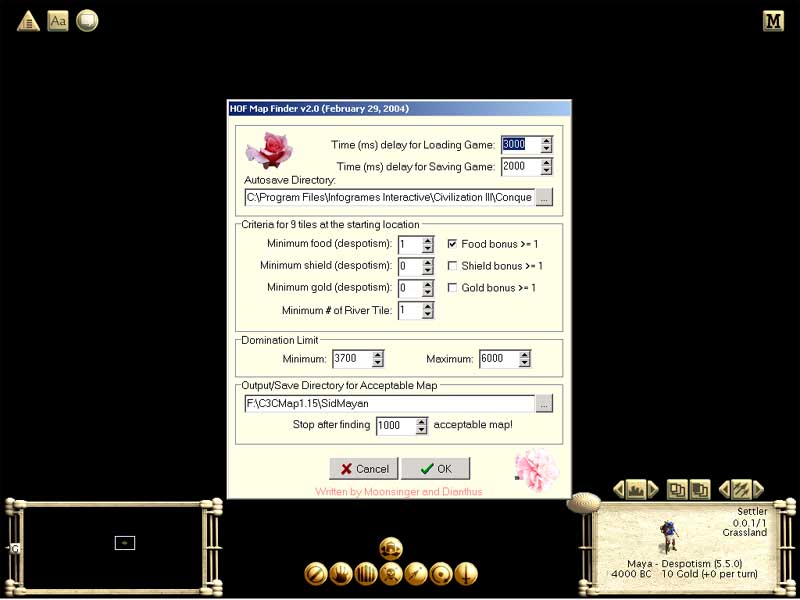Open the Civilopedia Aa icon
The height and width of the screenshot is (600, 800).
pyautogui.click(x=58, y=21)
